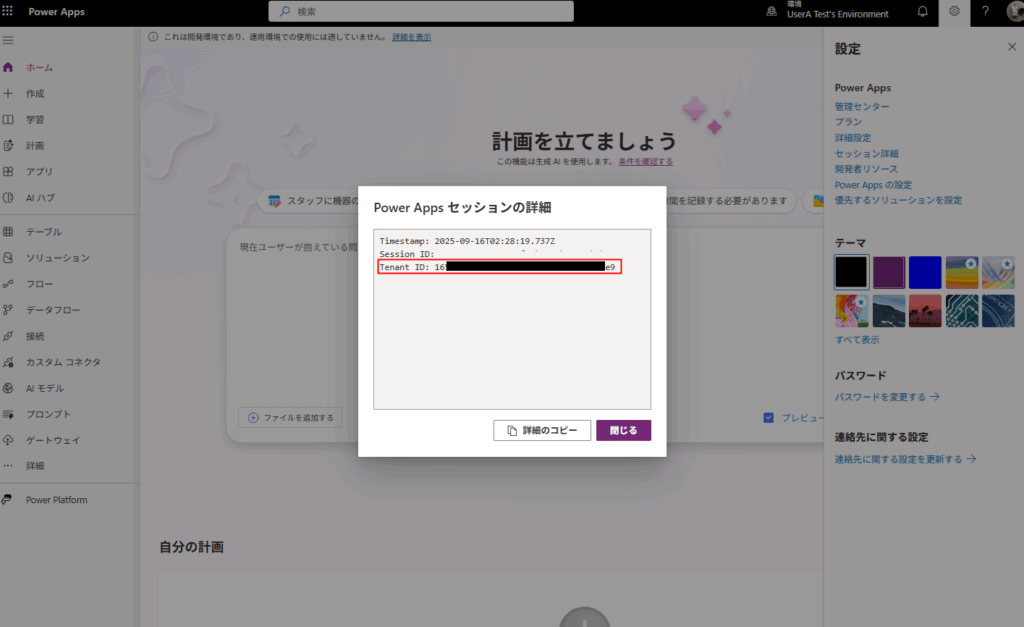Click the Timestamp line in session details
Image resolution: width=1024 pixels, height=627 pixels.
click(x=467, y=241)
